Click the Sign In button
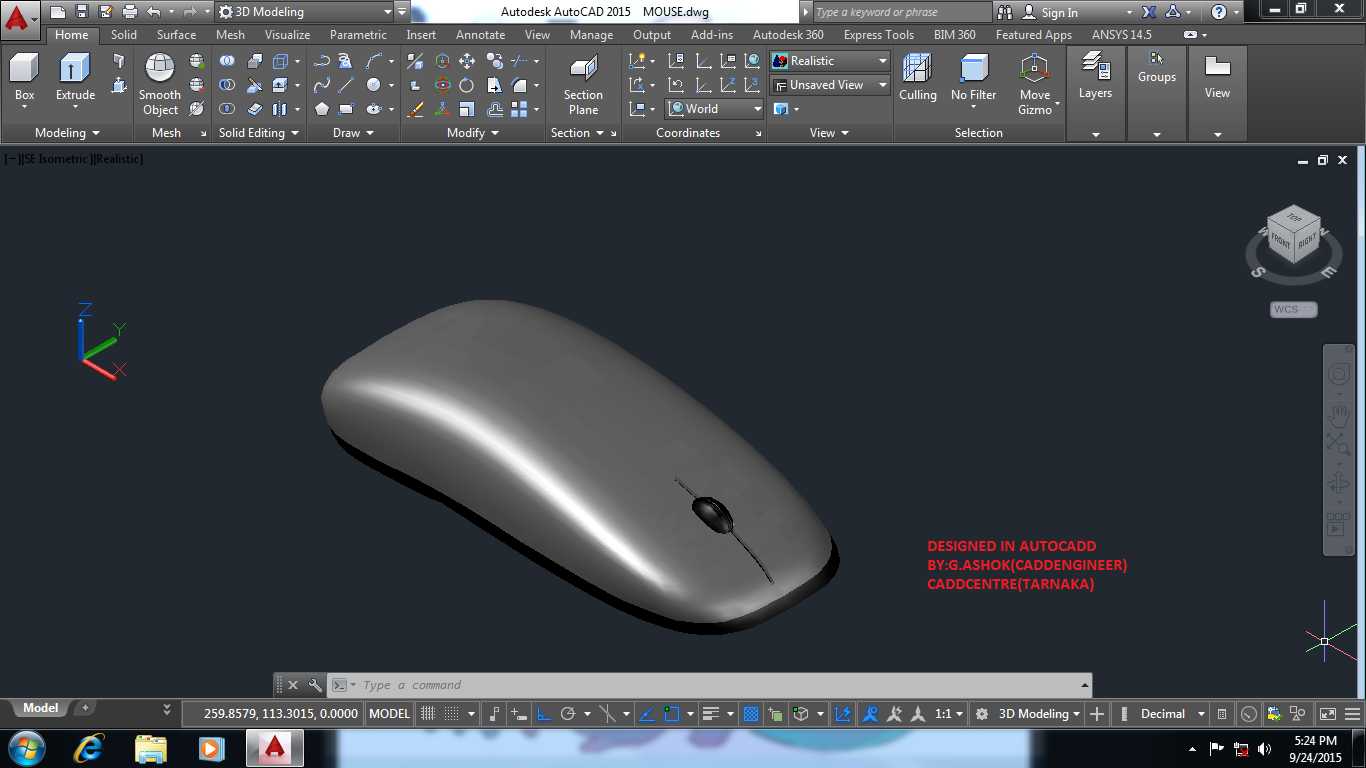1366x768 pixels. coord(1050,12)
